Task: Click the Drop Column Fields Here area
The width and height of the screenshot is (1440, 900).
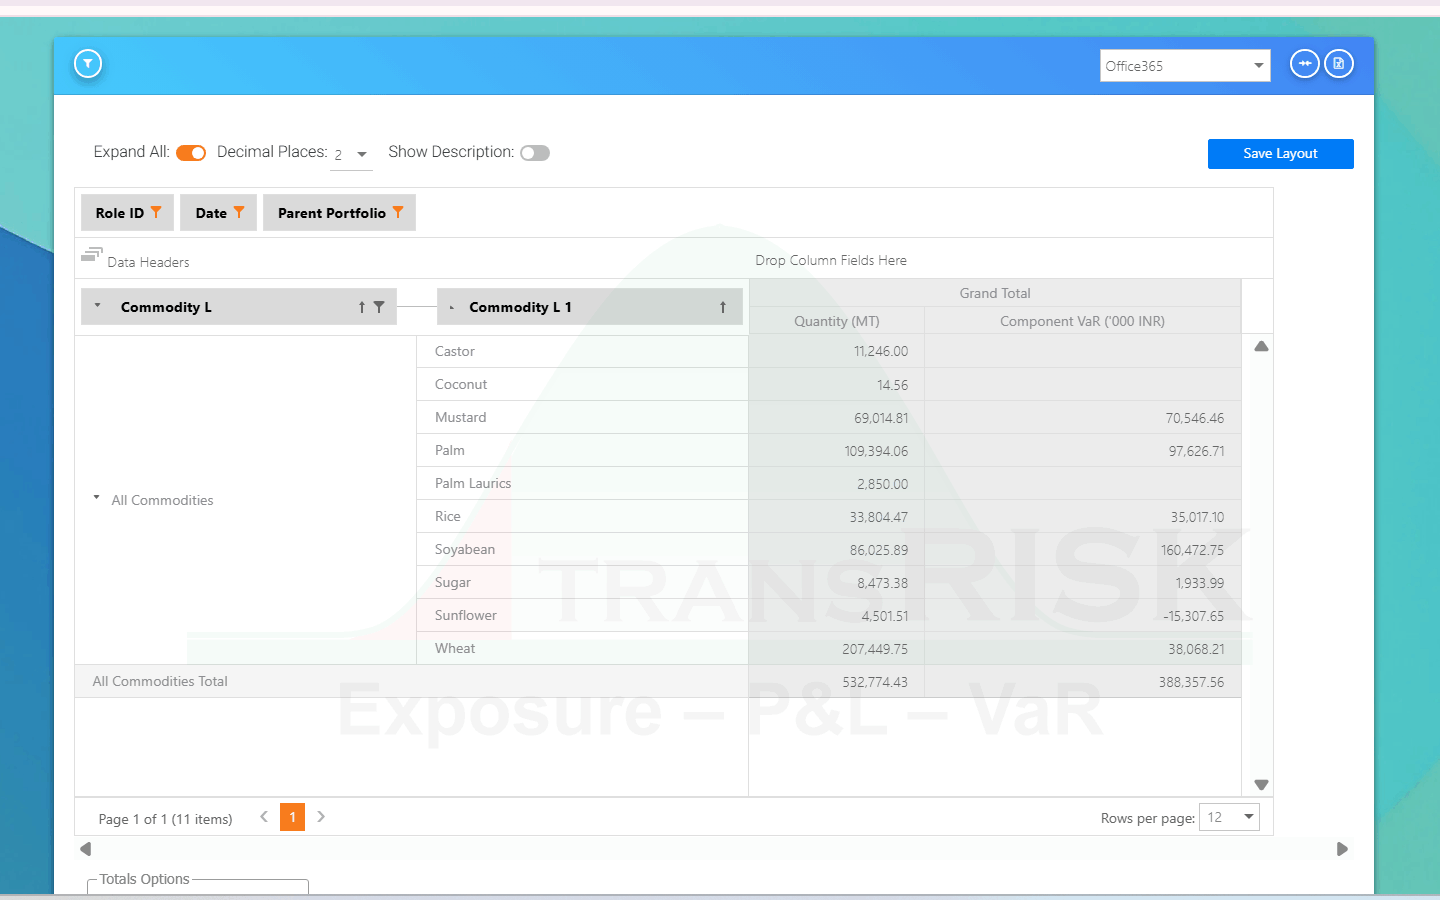Action: pyautogui.click(x=831, y=260)
